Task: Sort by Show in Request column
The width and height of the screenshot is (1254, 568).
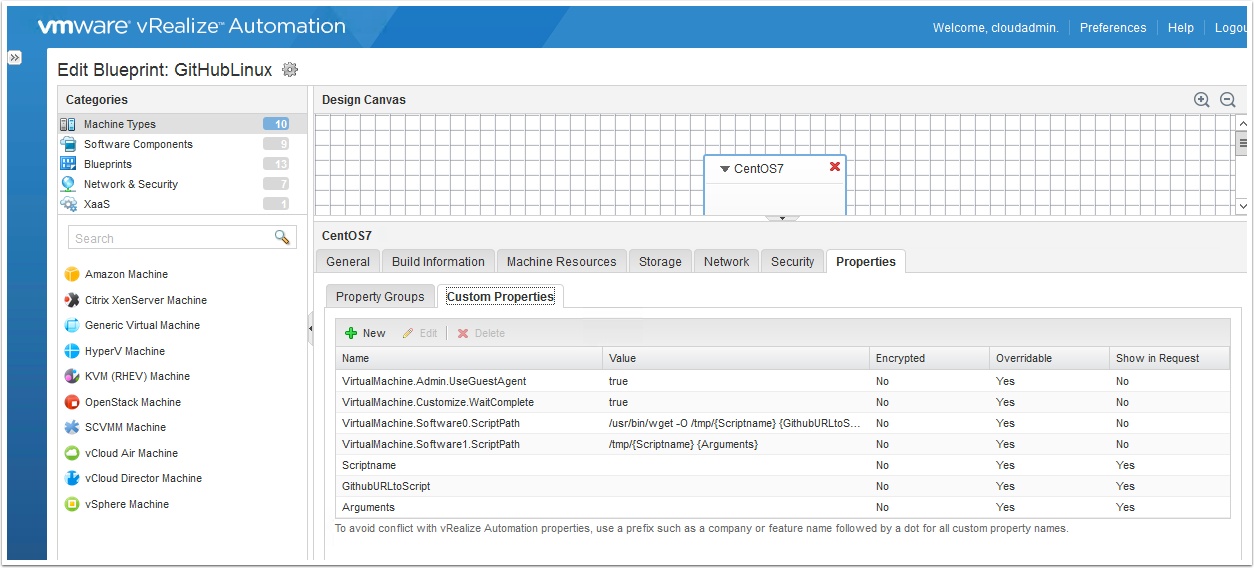Action: [x=1169, y=358]
